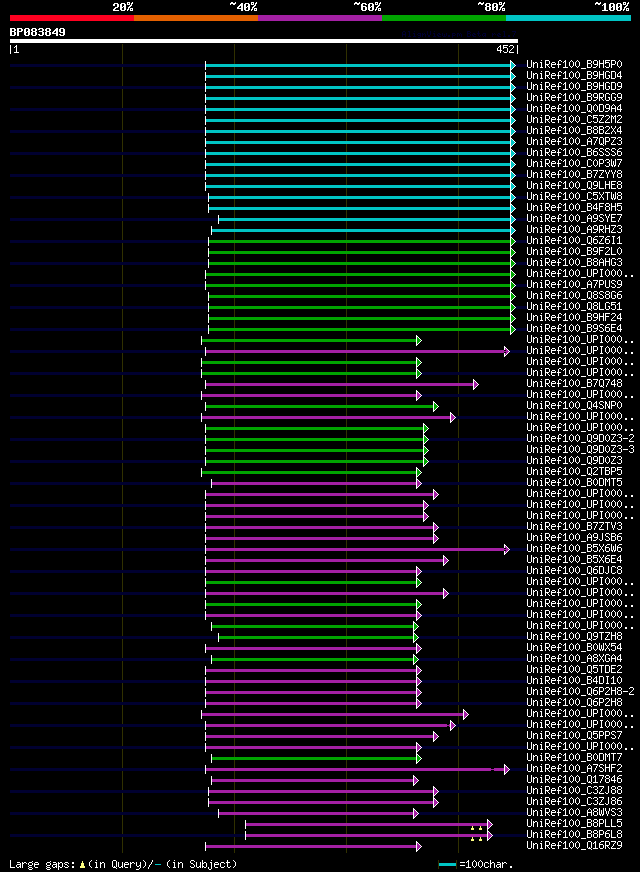Screen dimensions: 640x872
Task: Select the UniRef100_Q9D0Z3-3 label
Action: (x=581, y=450)
